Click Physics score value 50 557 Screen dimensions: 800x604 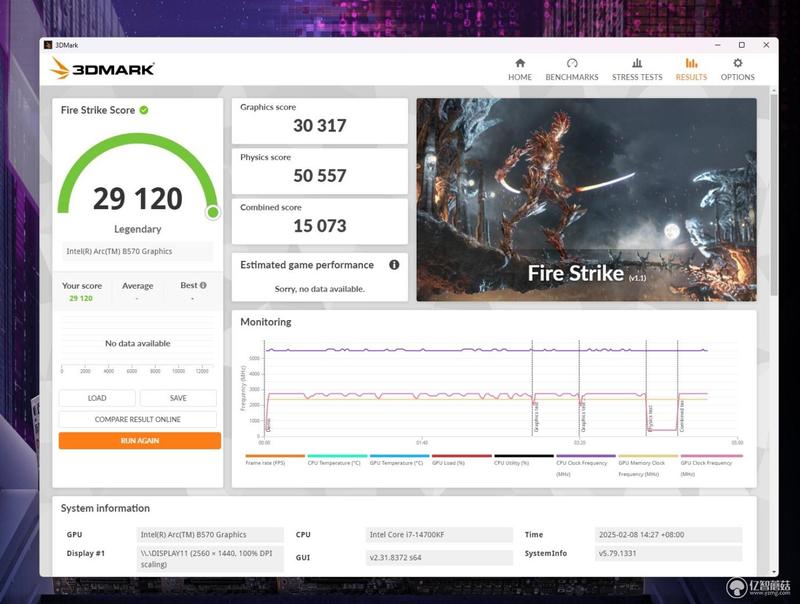(319, 175)
